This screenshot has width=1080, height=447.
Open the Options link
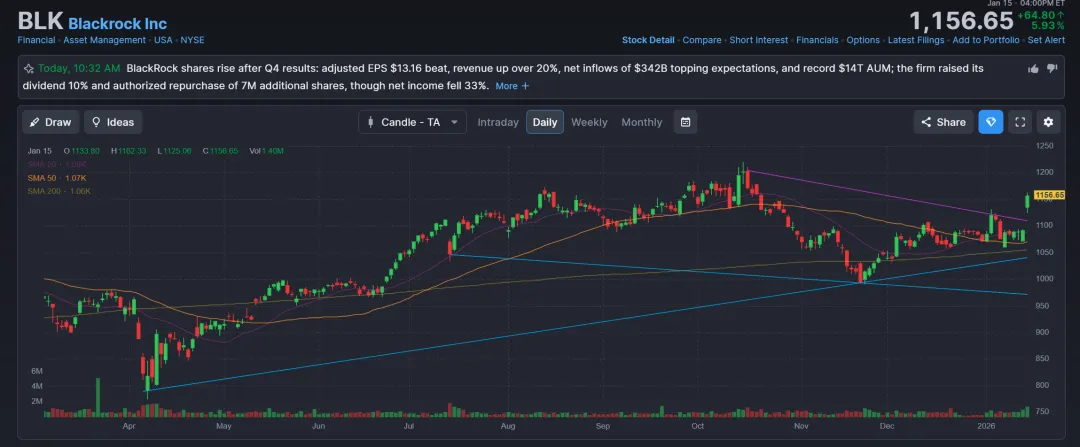863,40
